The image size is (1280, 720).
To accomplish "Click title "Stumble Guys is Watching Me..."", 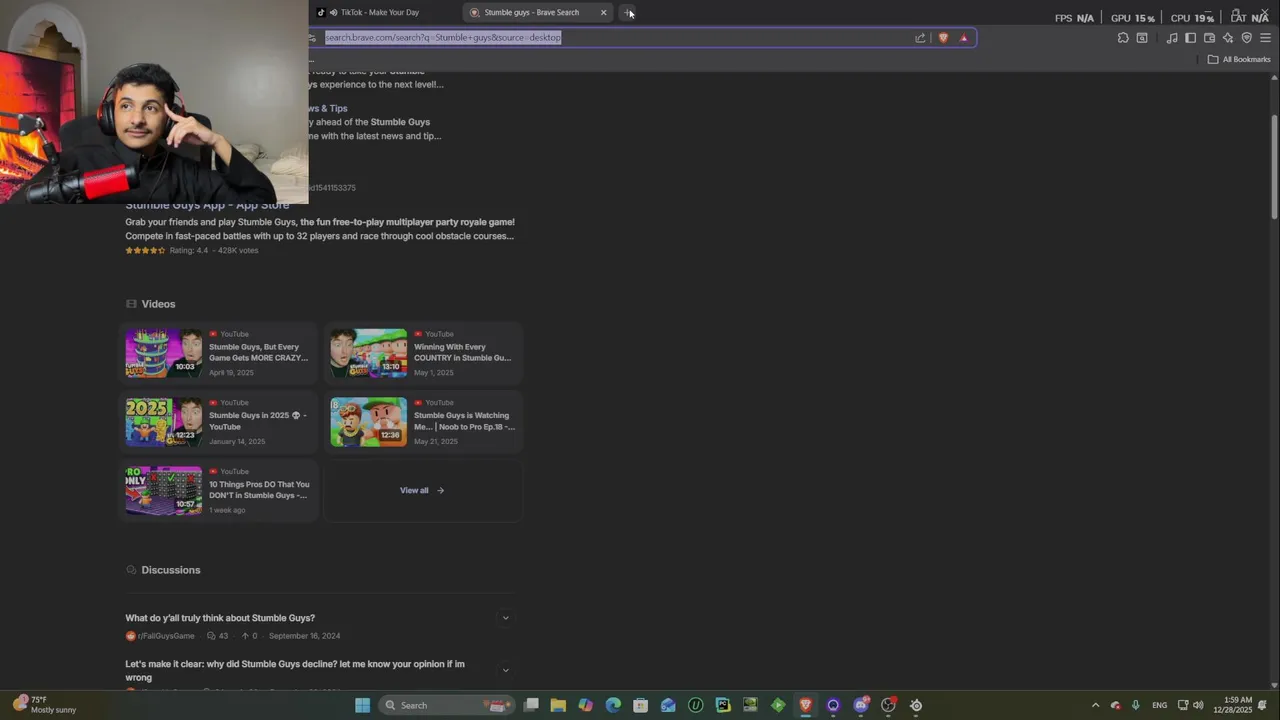I will pos(464,421).
